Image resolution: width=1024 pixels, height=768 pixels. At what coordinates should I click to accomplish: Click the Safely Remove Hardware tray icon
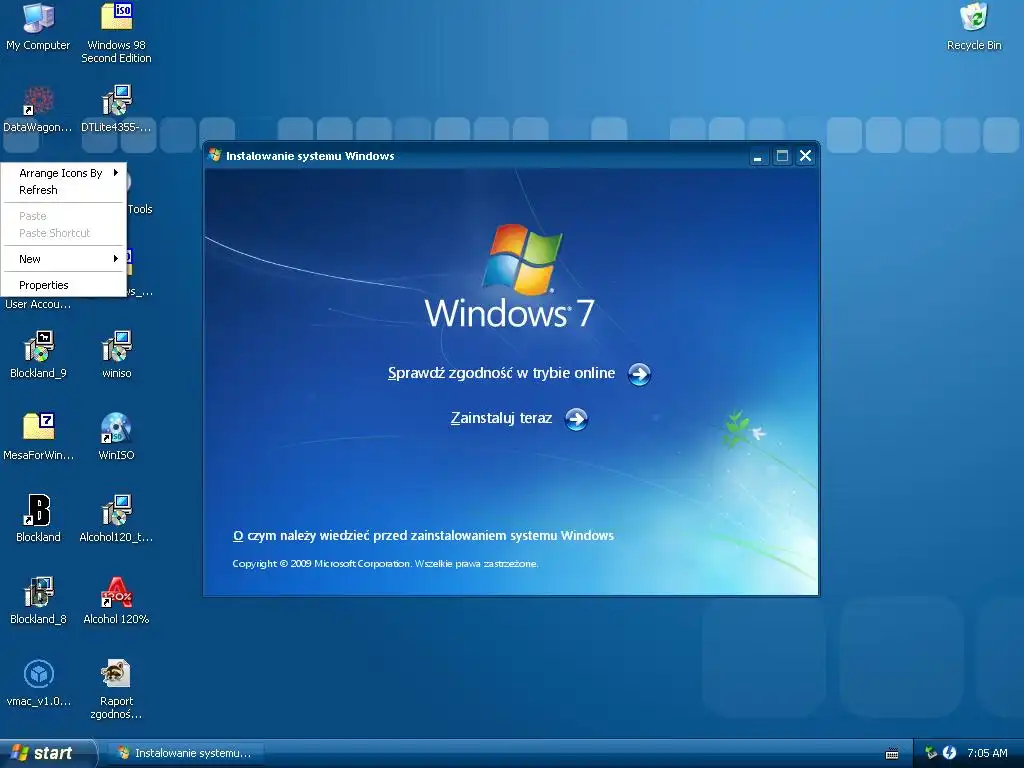tap(931, 753)
